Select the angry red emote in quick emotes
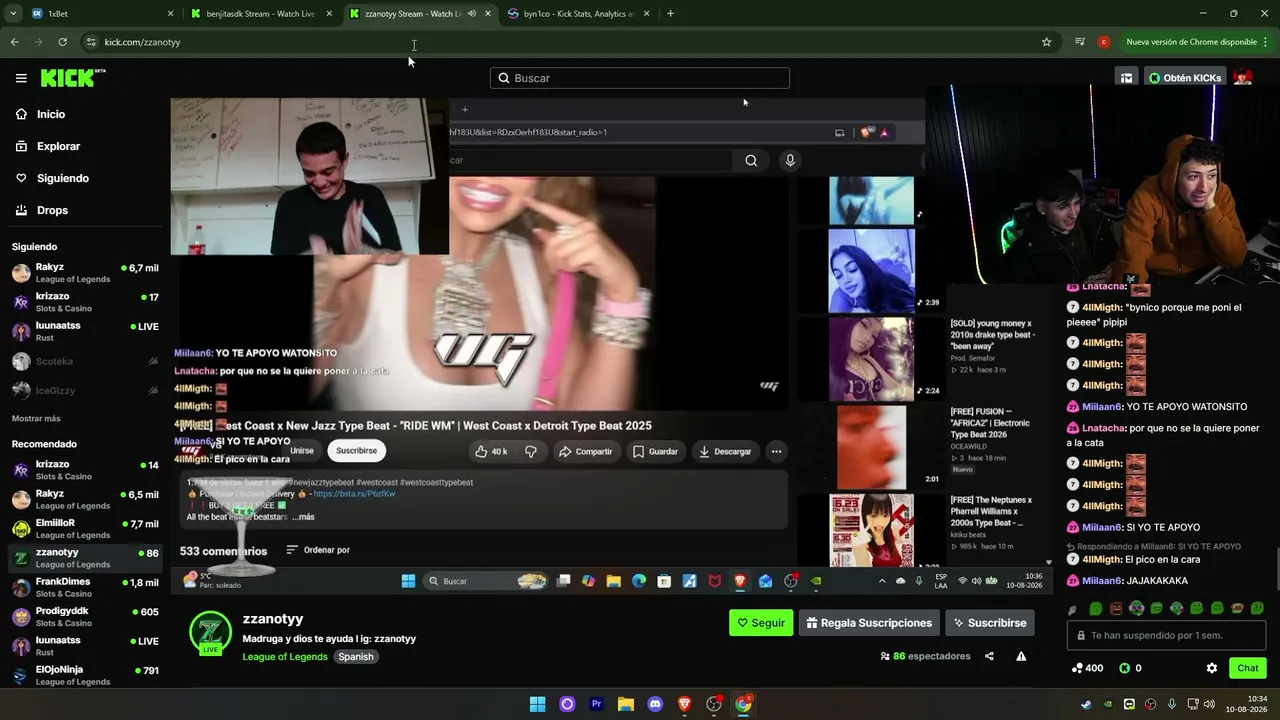The height and width of the screenshot is (720, 1280). (1116, 608)
